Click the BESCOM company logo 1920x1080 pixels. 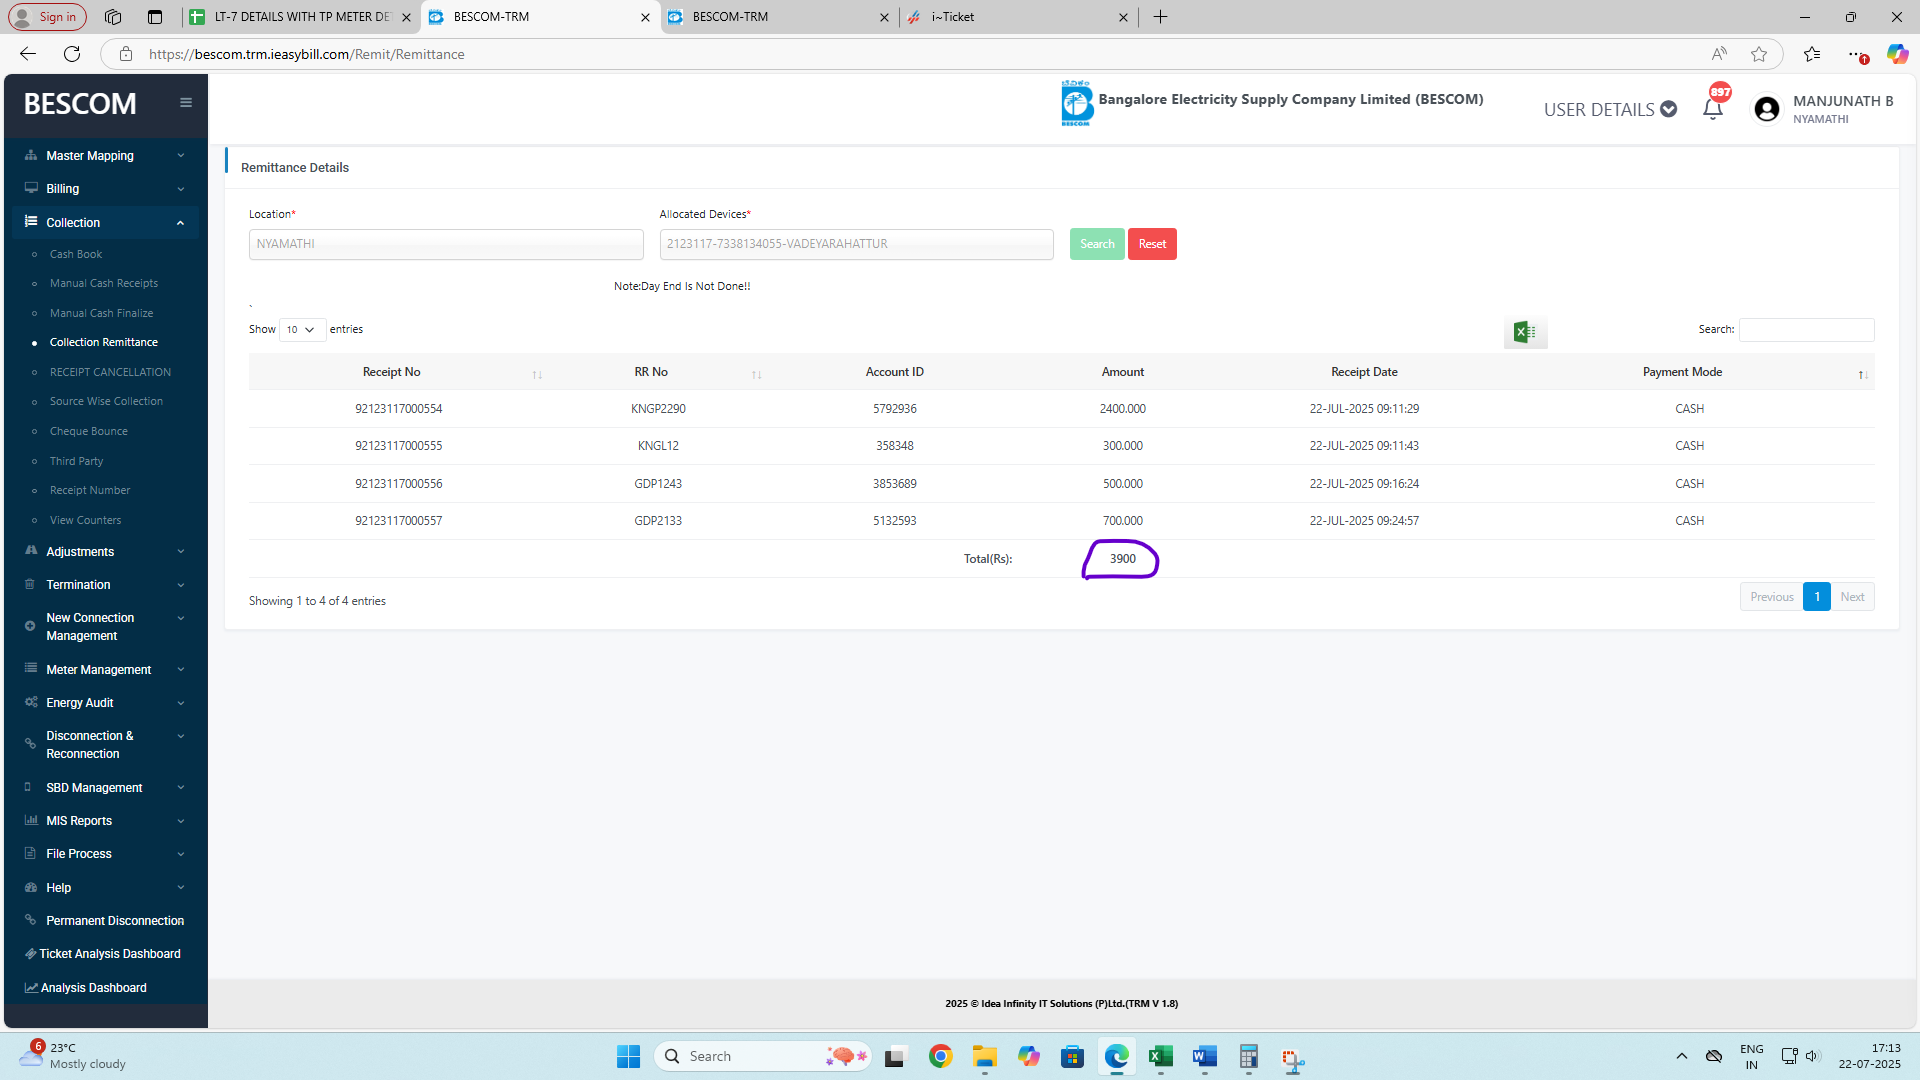tap(1077, 104)
